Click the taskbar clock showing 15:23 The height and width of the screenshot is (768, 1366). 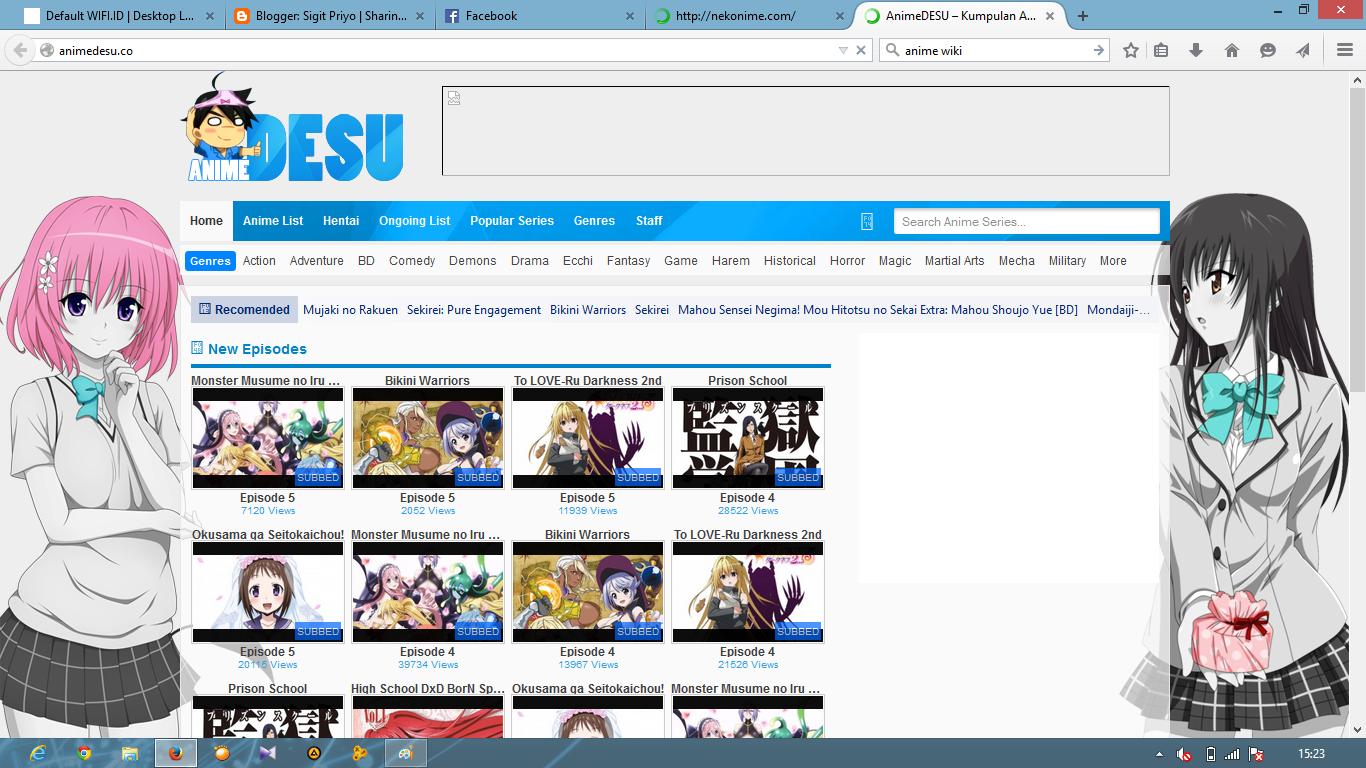1311,754
